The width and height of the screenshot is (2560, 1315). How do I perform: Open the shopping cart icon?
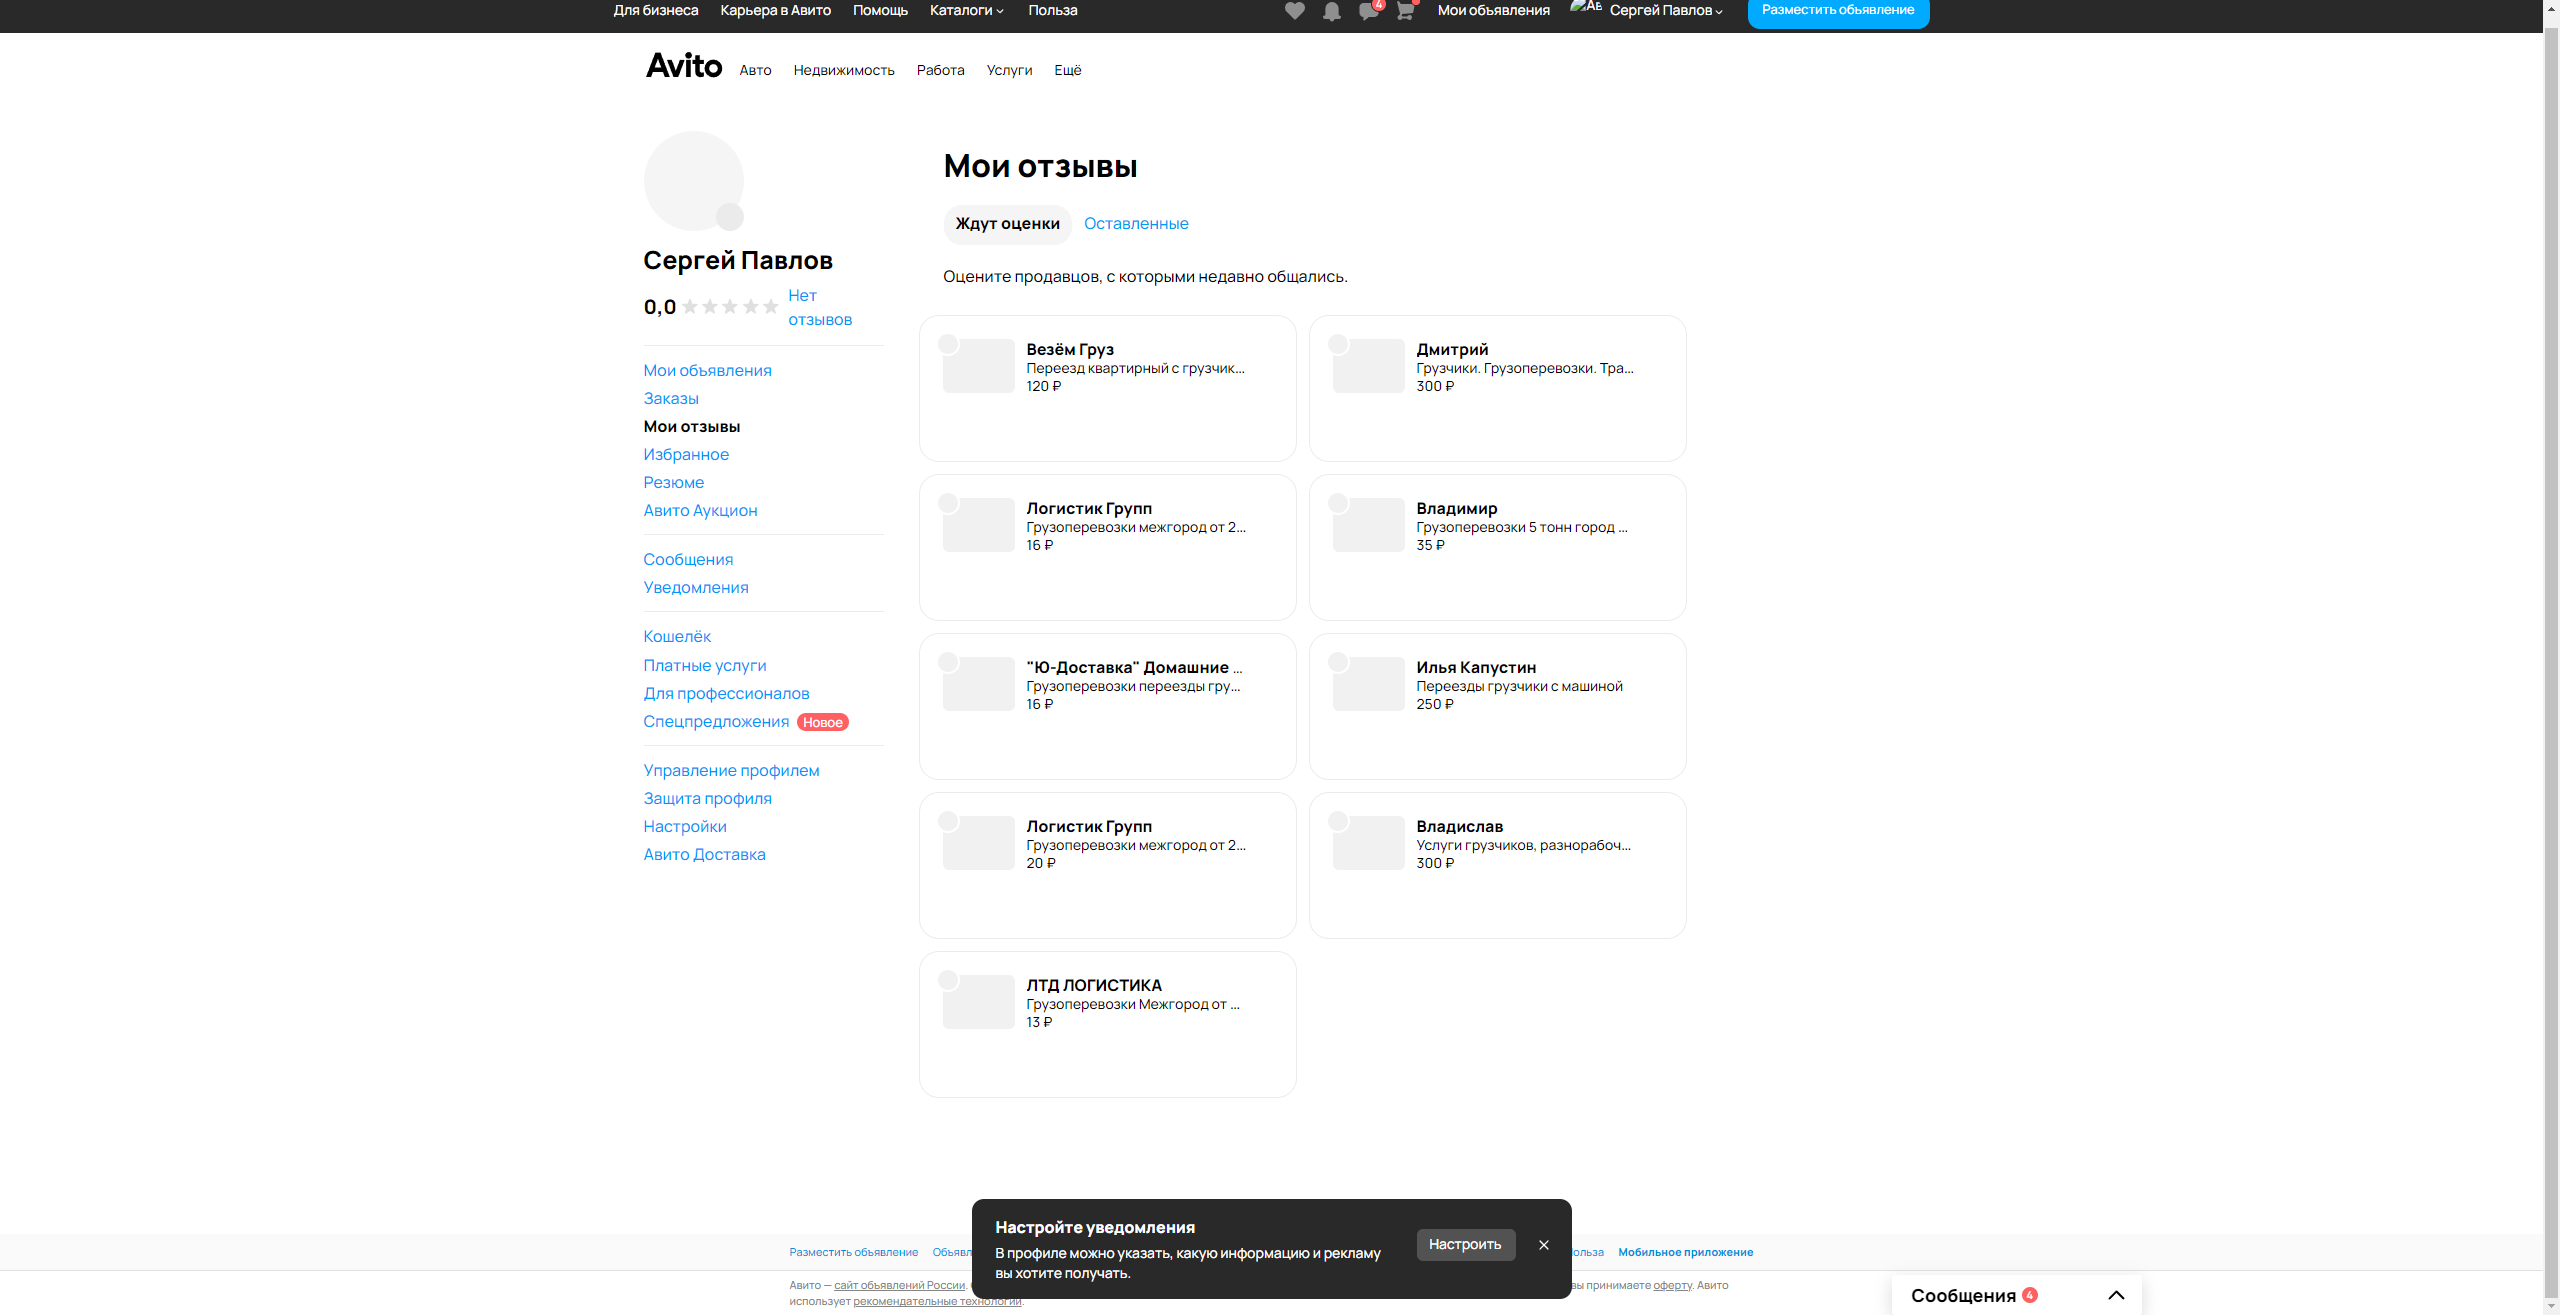[x=1405, y=11]
